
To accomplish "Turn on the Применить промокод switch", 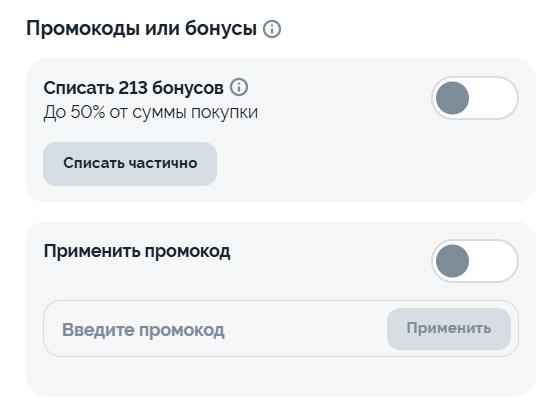I will click(475, 261).
